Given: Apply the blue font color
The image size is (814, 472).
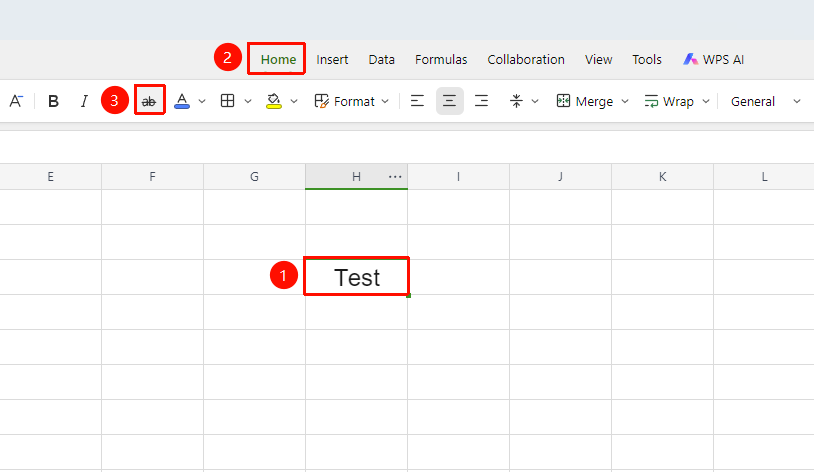Looking at the screenshot, I should click(182, 101).
